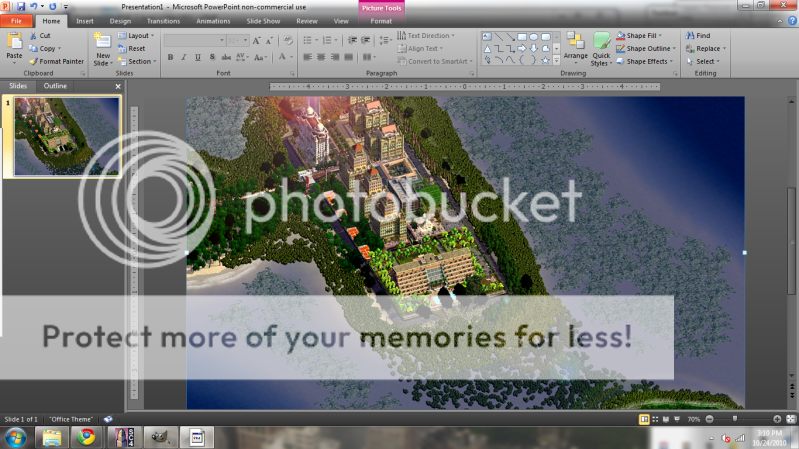Viewport: 799px width, 449px height.
Task: Select the Oval shape in gallery
Action: tap(534, 37)
